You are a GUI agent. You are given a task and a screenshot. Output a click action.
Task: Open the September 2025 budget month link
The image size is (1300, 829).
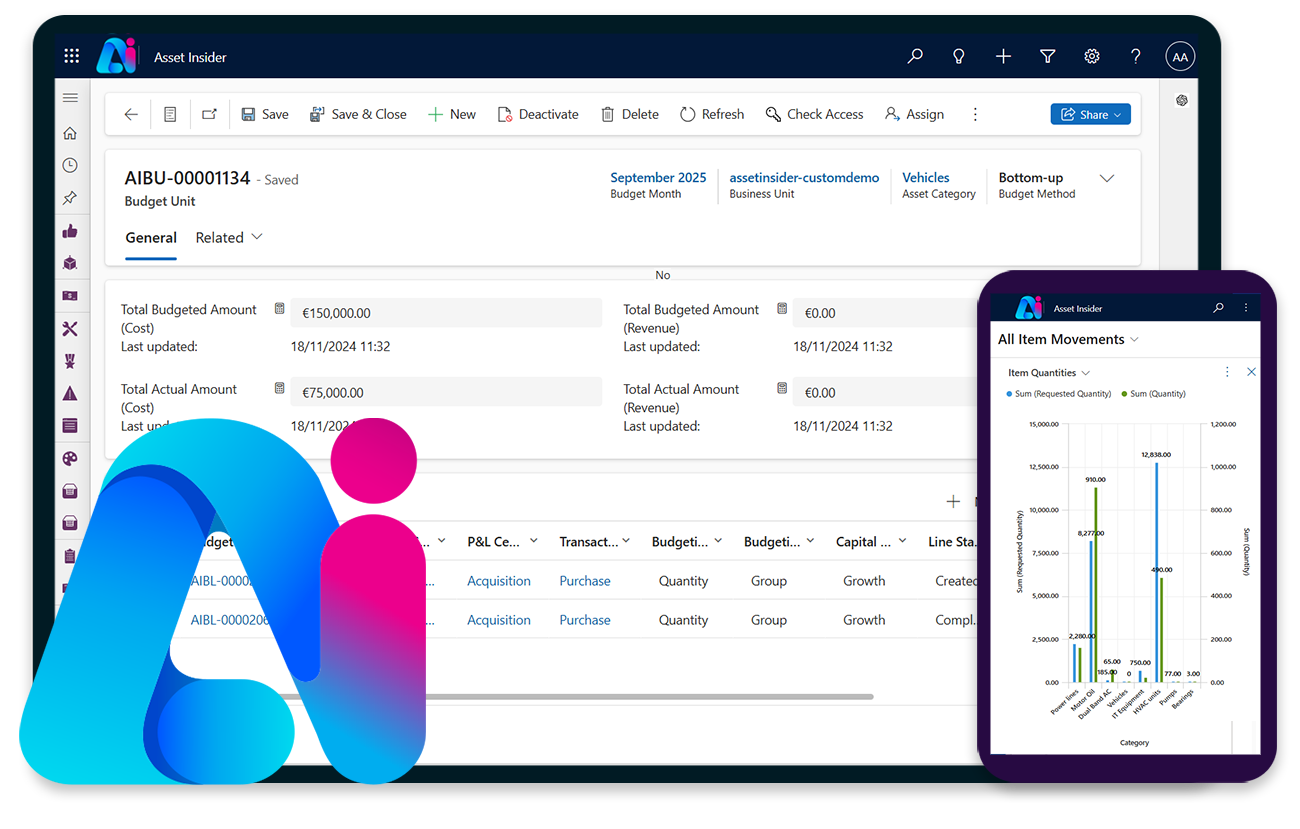pyautogui.click(x=658, y=177)
